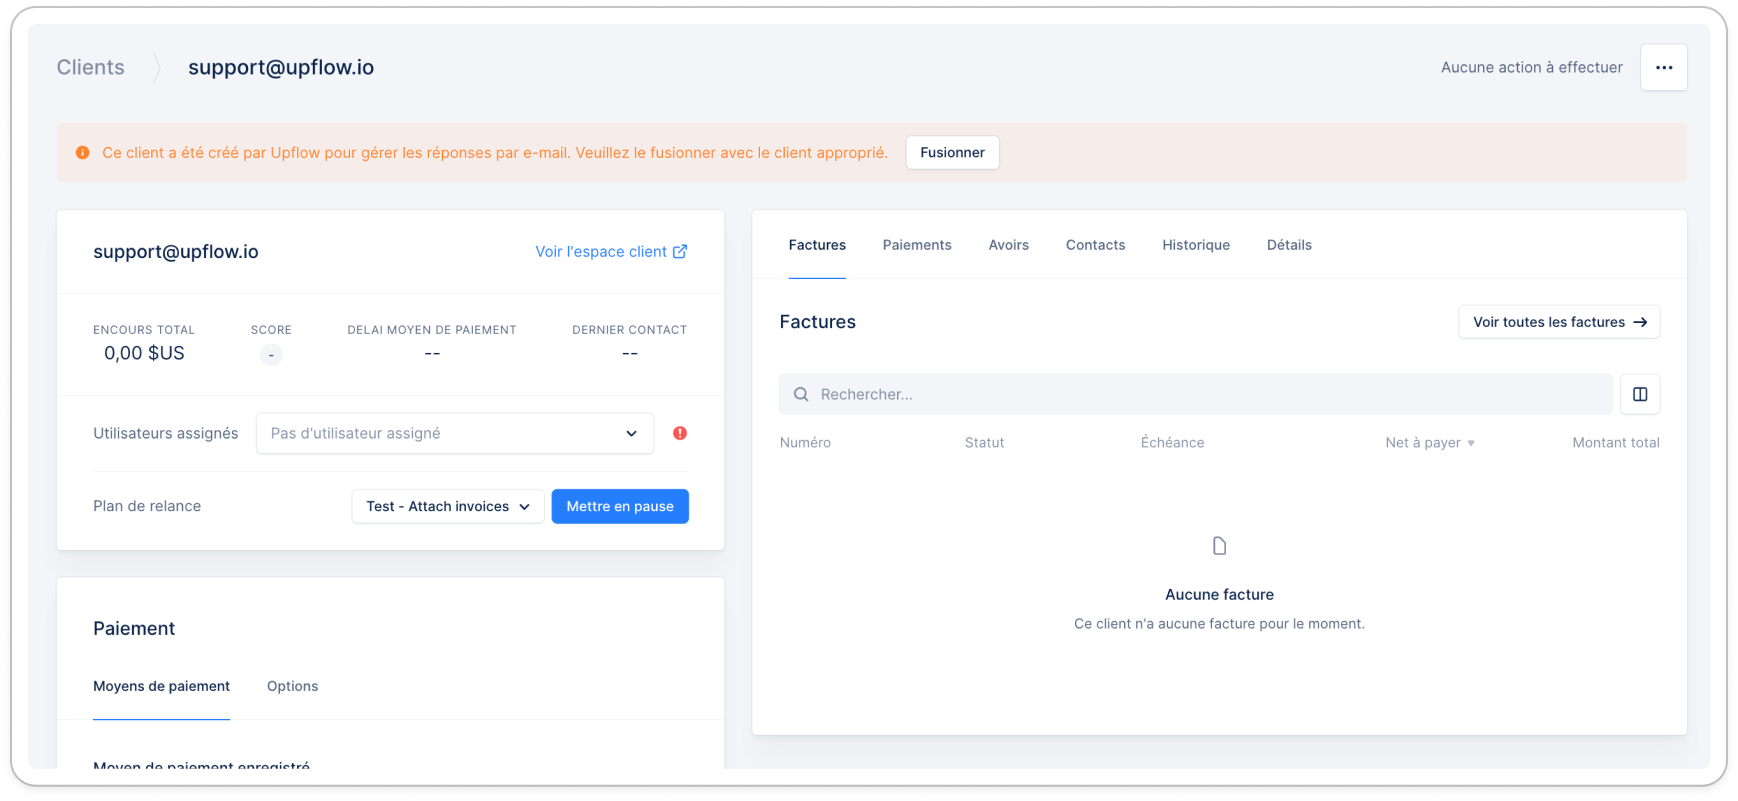
Task: Click Voir toutes les factures button
Action: [1559, 322]
